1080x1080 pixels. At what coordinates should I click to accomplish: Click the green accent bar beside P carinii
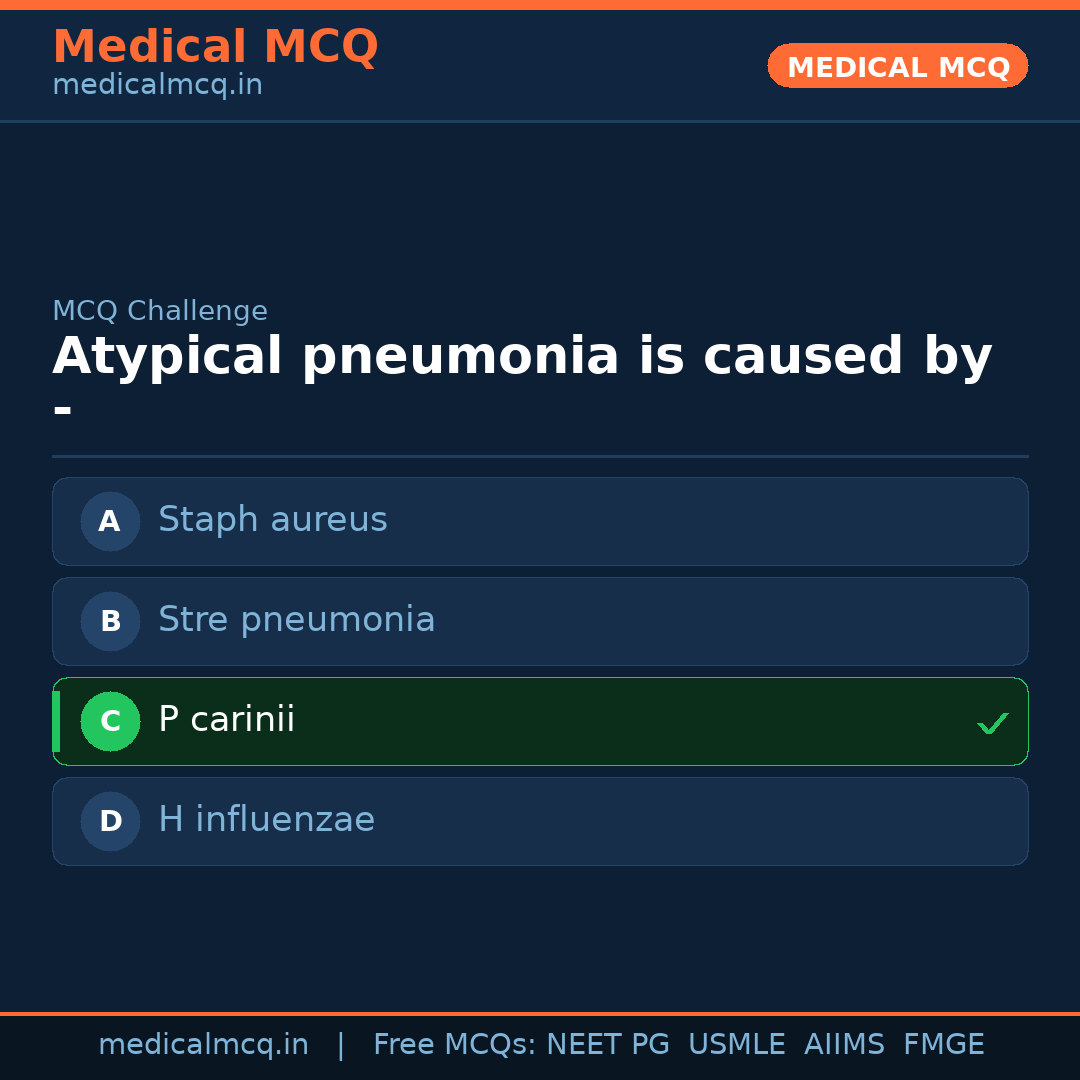(55, 721)
